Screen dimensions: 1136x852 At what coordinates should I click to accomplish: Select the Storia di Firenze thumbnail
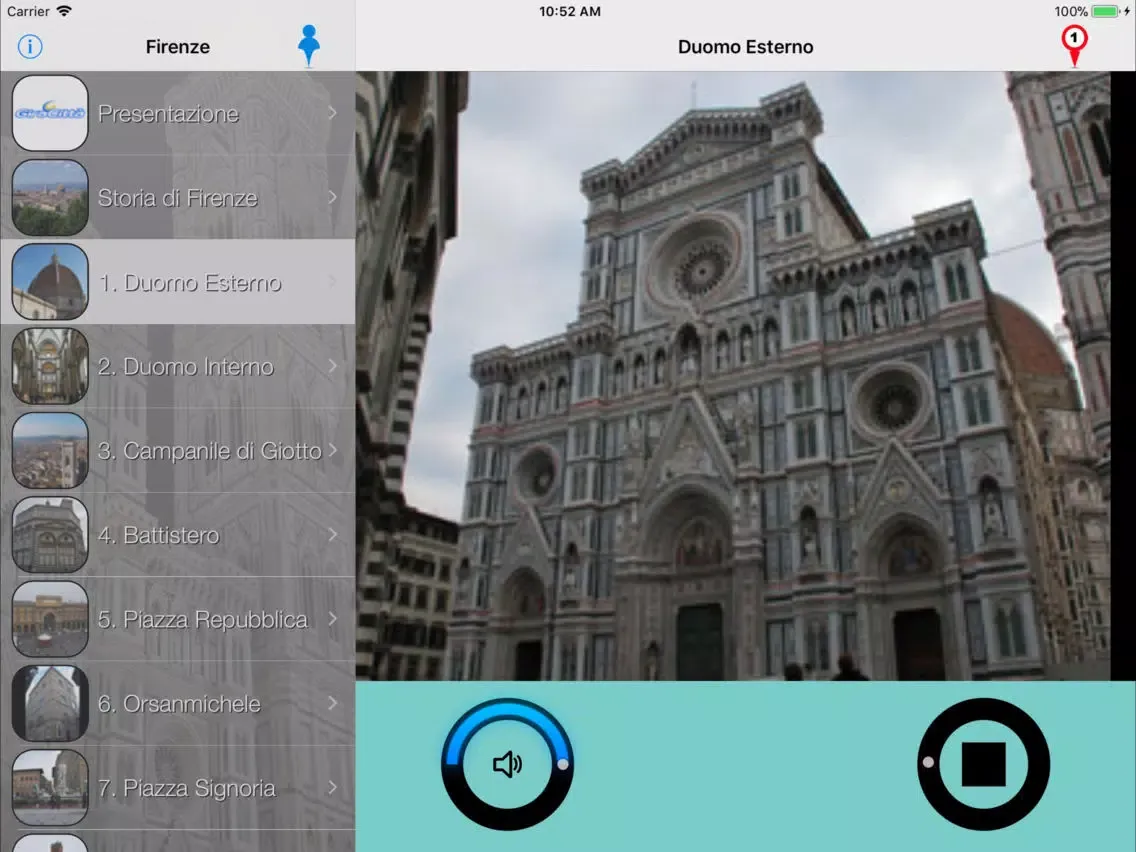[50, 197]
